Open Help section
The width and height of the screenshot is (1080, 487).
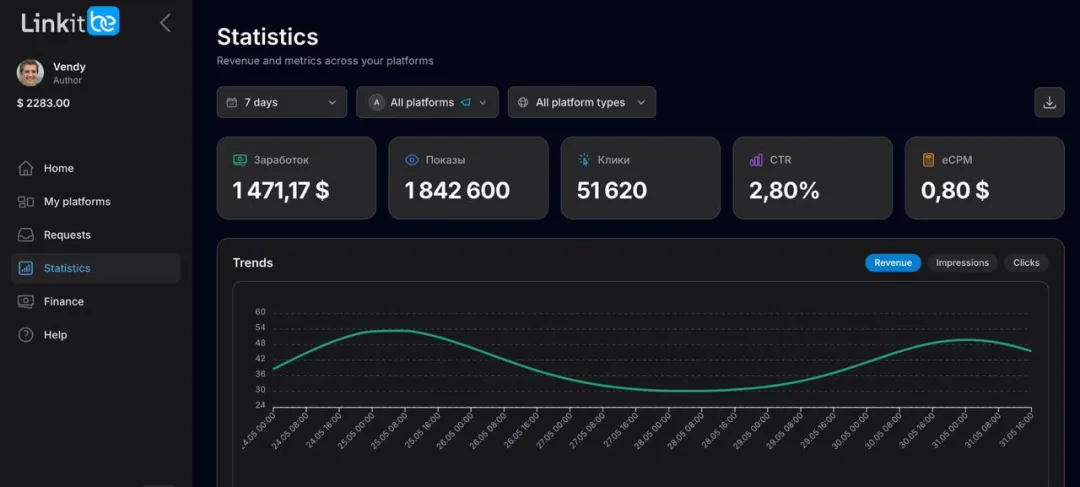pos(96,335)
